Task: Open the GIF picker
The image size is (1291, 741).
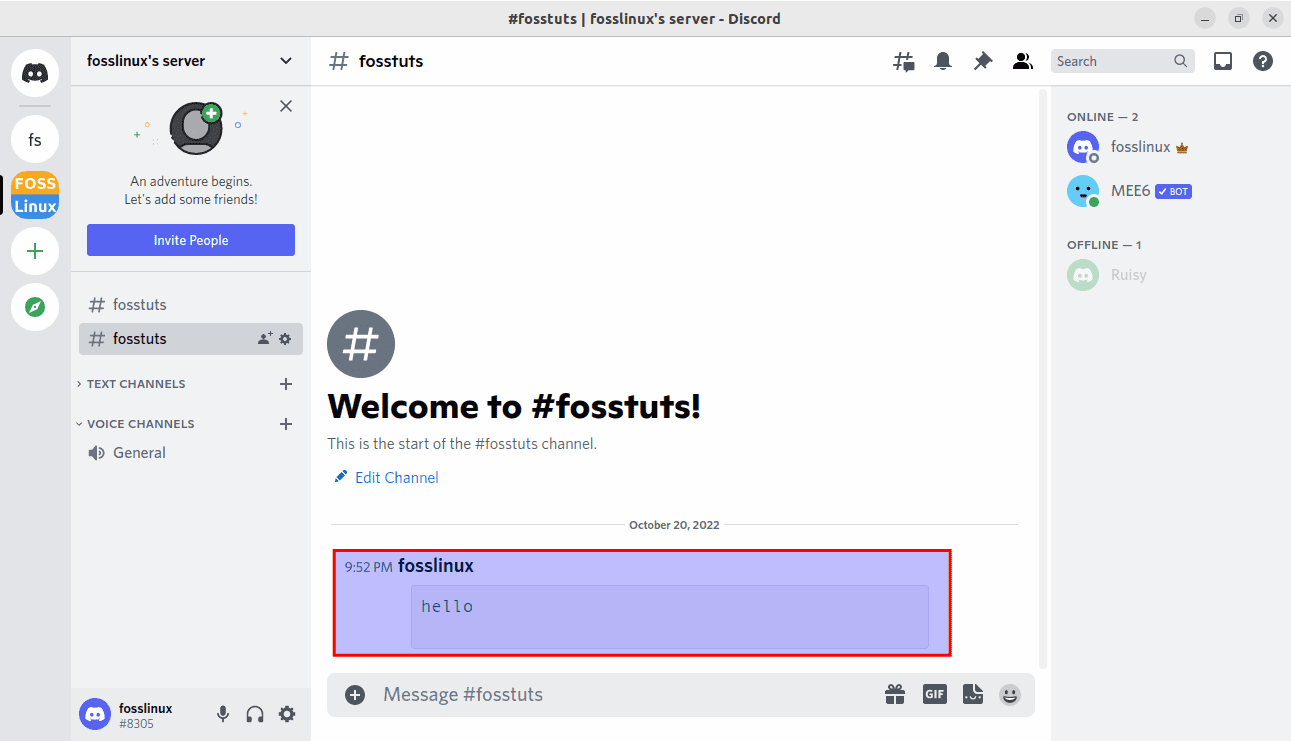Action: pos(934,694)
